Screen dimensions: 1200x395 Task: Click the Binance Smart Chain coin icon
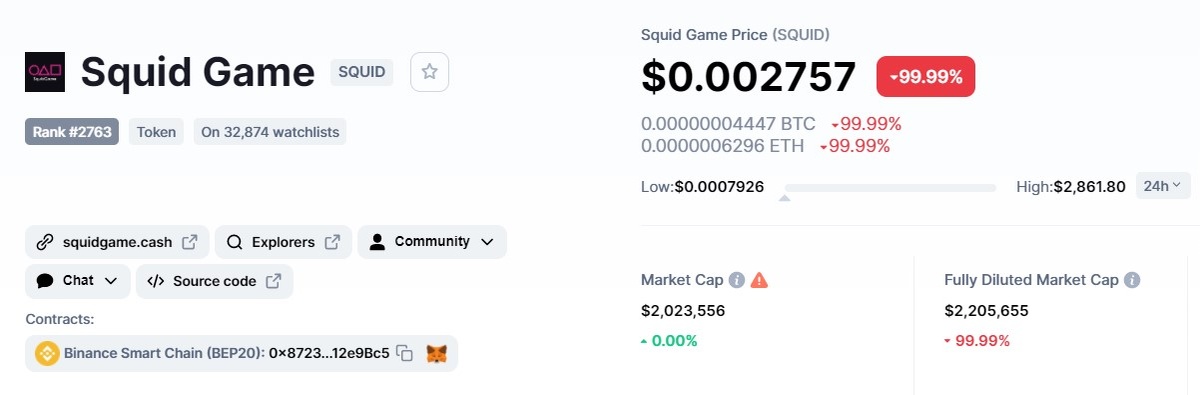47,353
